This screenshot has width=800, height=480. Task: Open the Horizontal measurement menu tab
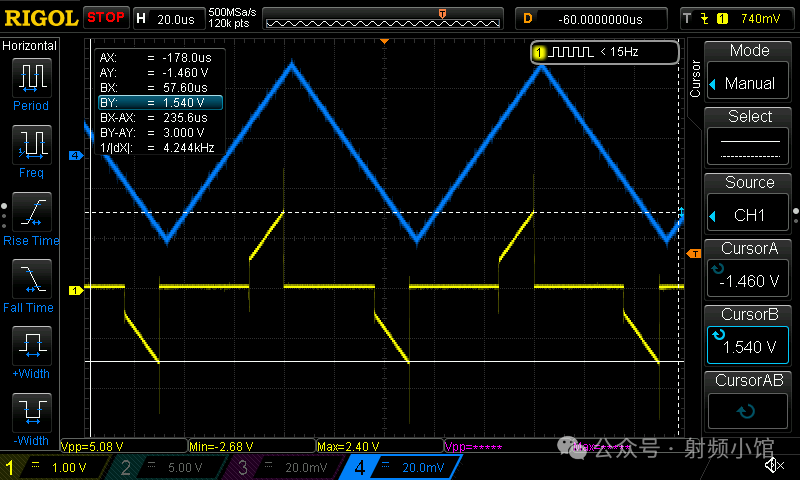click(x=30, y=46)
